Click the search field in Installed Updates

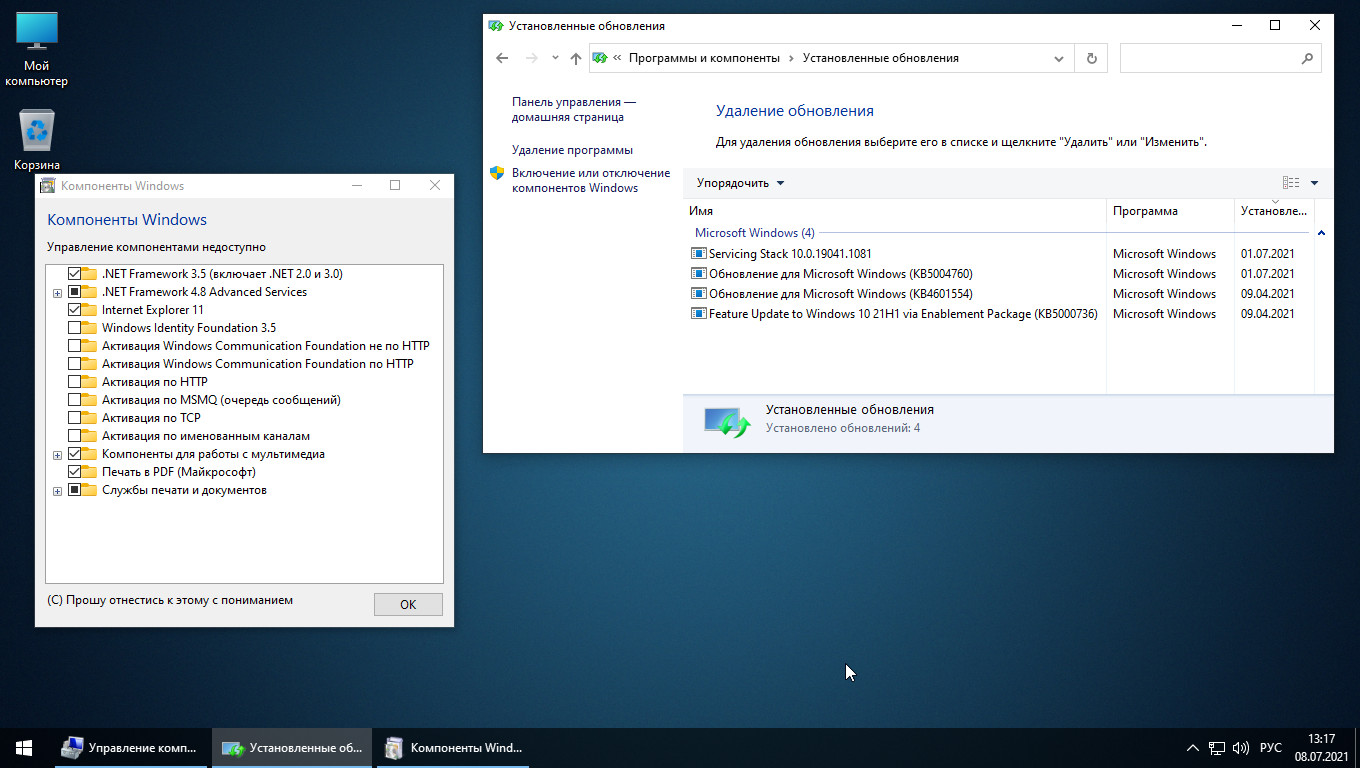[x=1210, y=58]
